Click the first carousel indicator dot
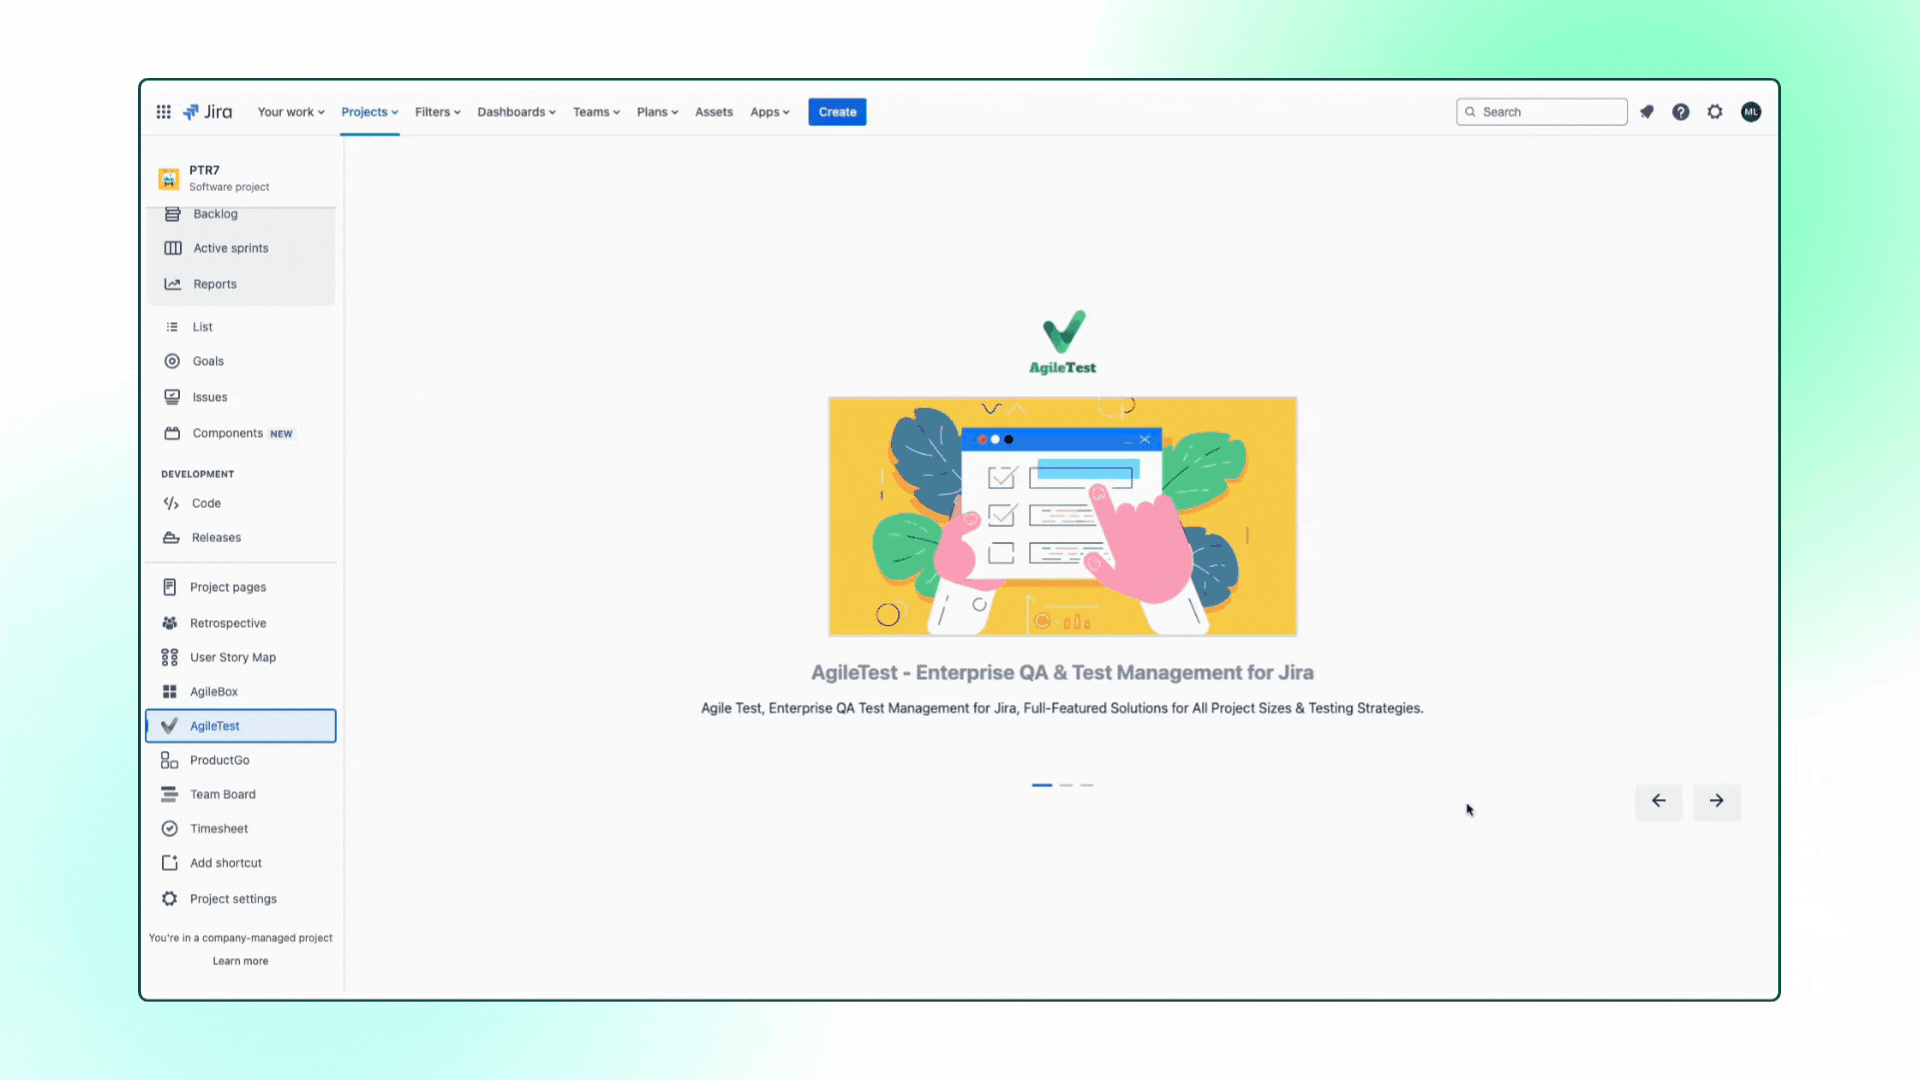 (1042, 785)
